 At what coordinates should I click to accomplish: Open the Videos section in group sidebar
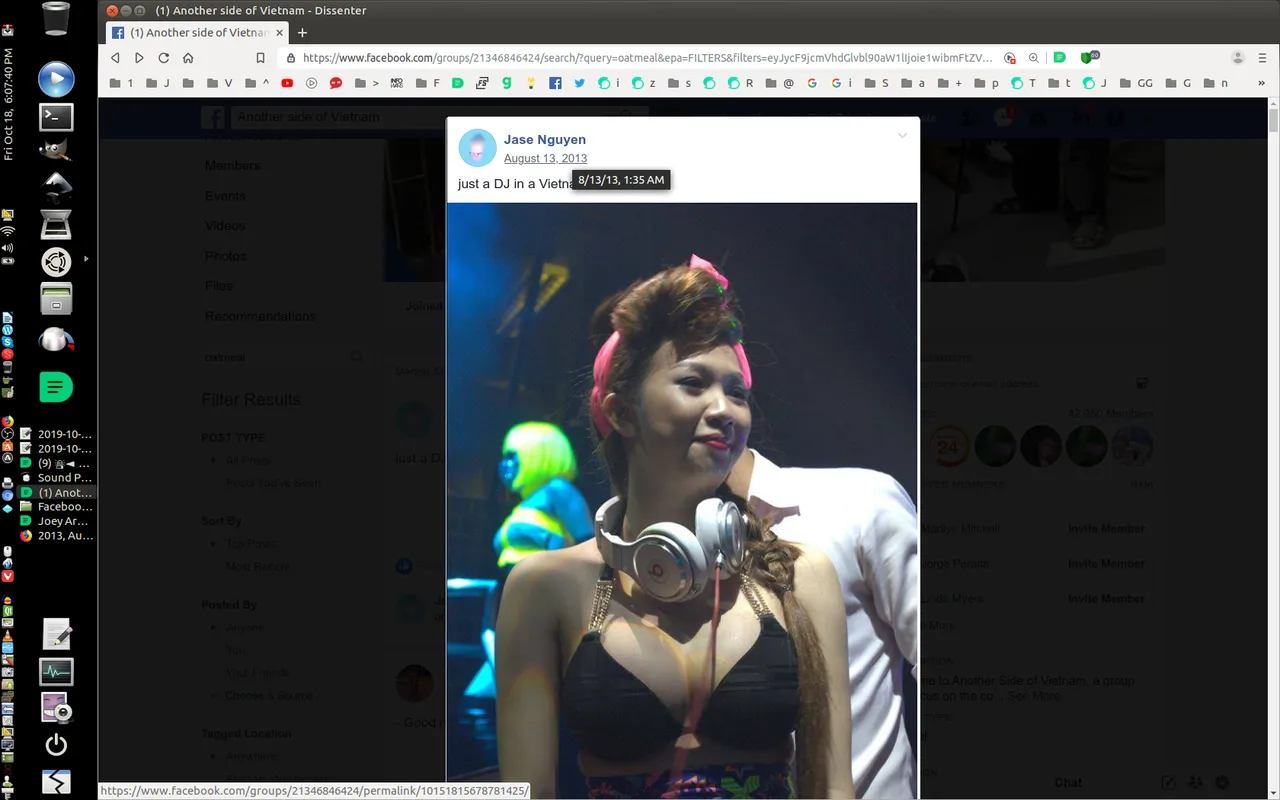click(225, 226)
